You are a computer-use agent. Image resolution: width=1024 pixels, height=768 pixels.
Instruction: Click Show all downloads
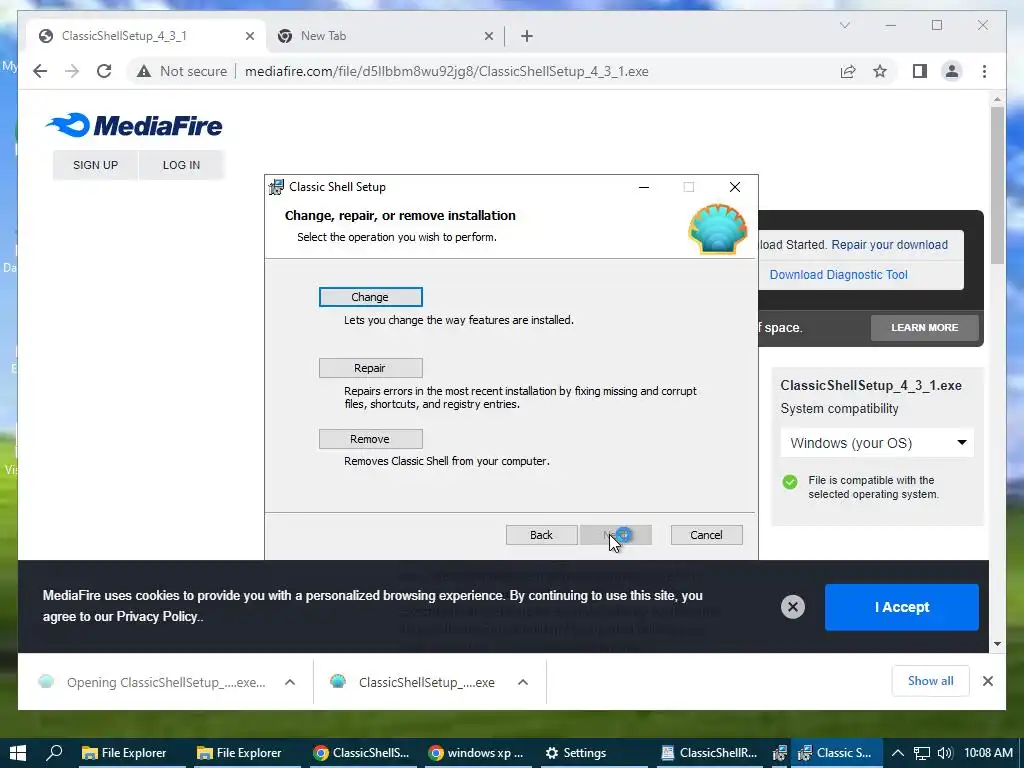pos(931,681)
